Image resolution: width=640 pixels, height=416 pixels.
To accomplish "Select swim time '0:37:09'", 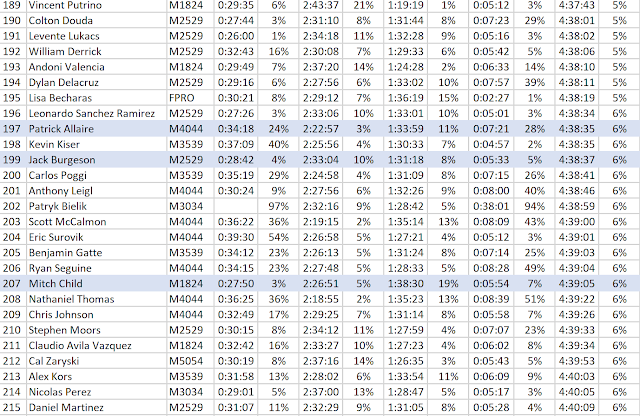I will [236, 145].
